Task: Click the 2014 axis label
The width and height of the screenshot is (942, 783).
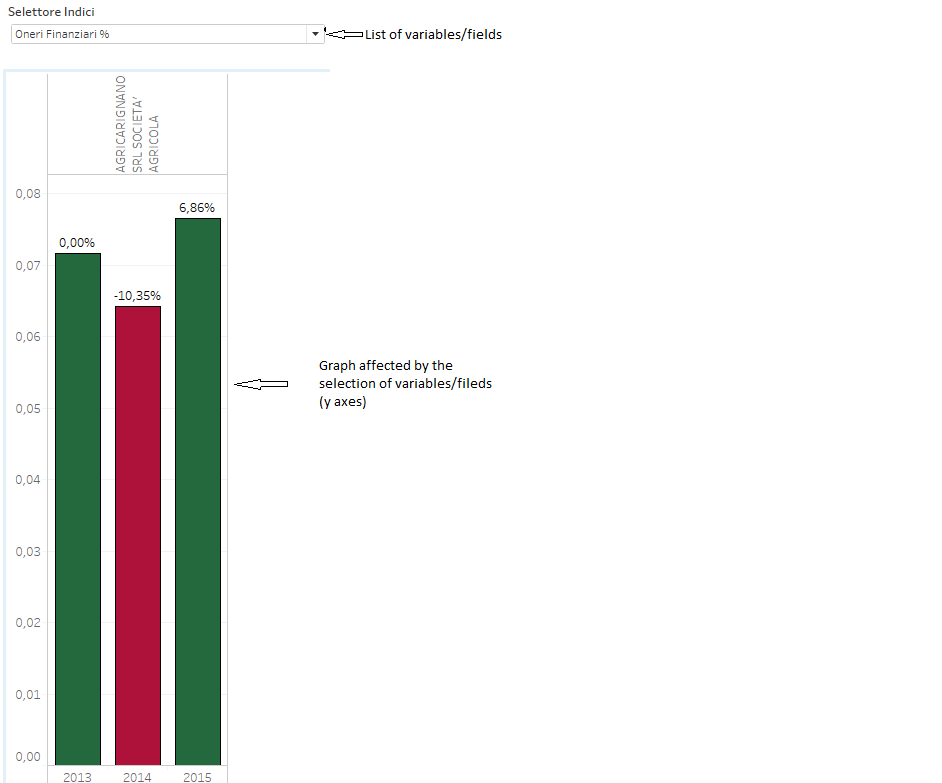Action: (x=137, y=777)
